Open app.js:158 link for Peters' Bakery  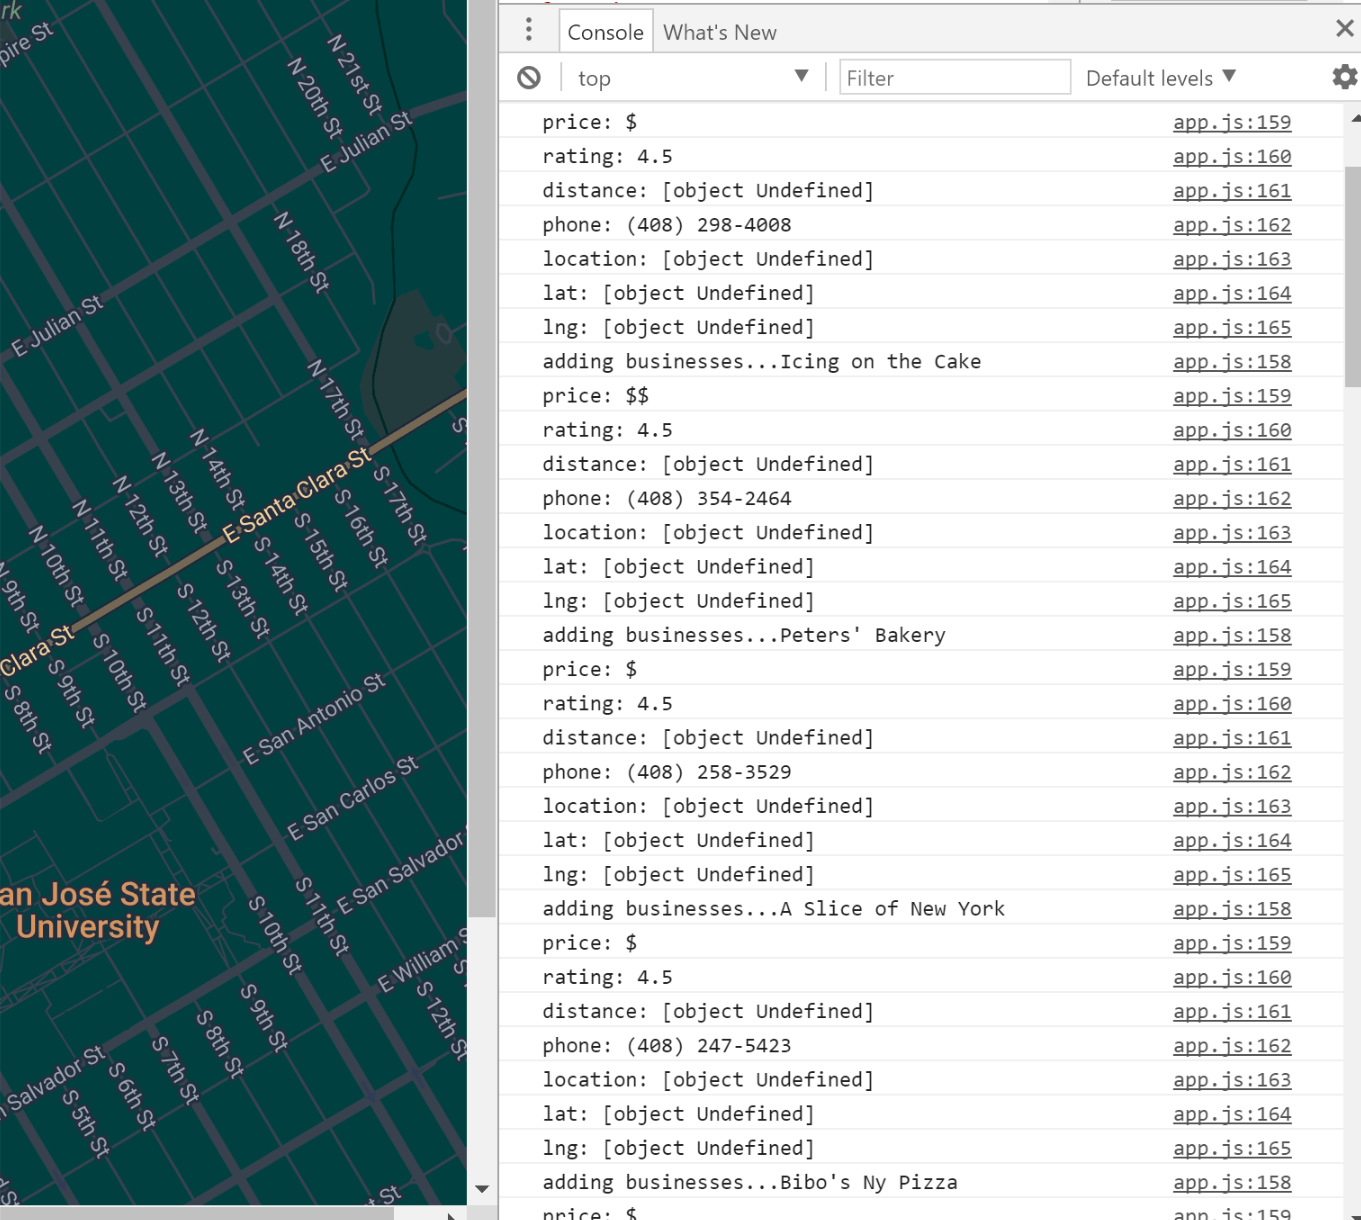click(1231, 636)
